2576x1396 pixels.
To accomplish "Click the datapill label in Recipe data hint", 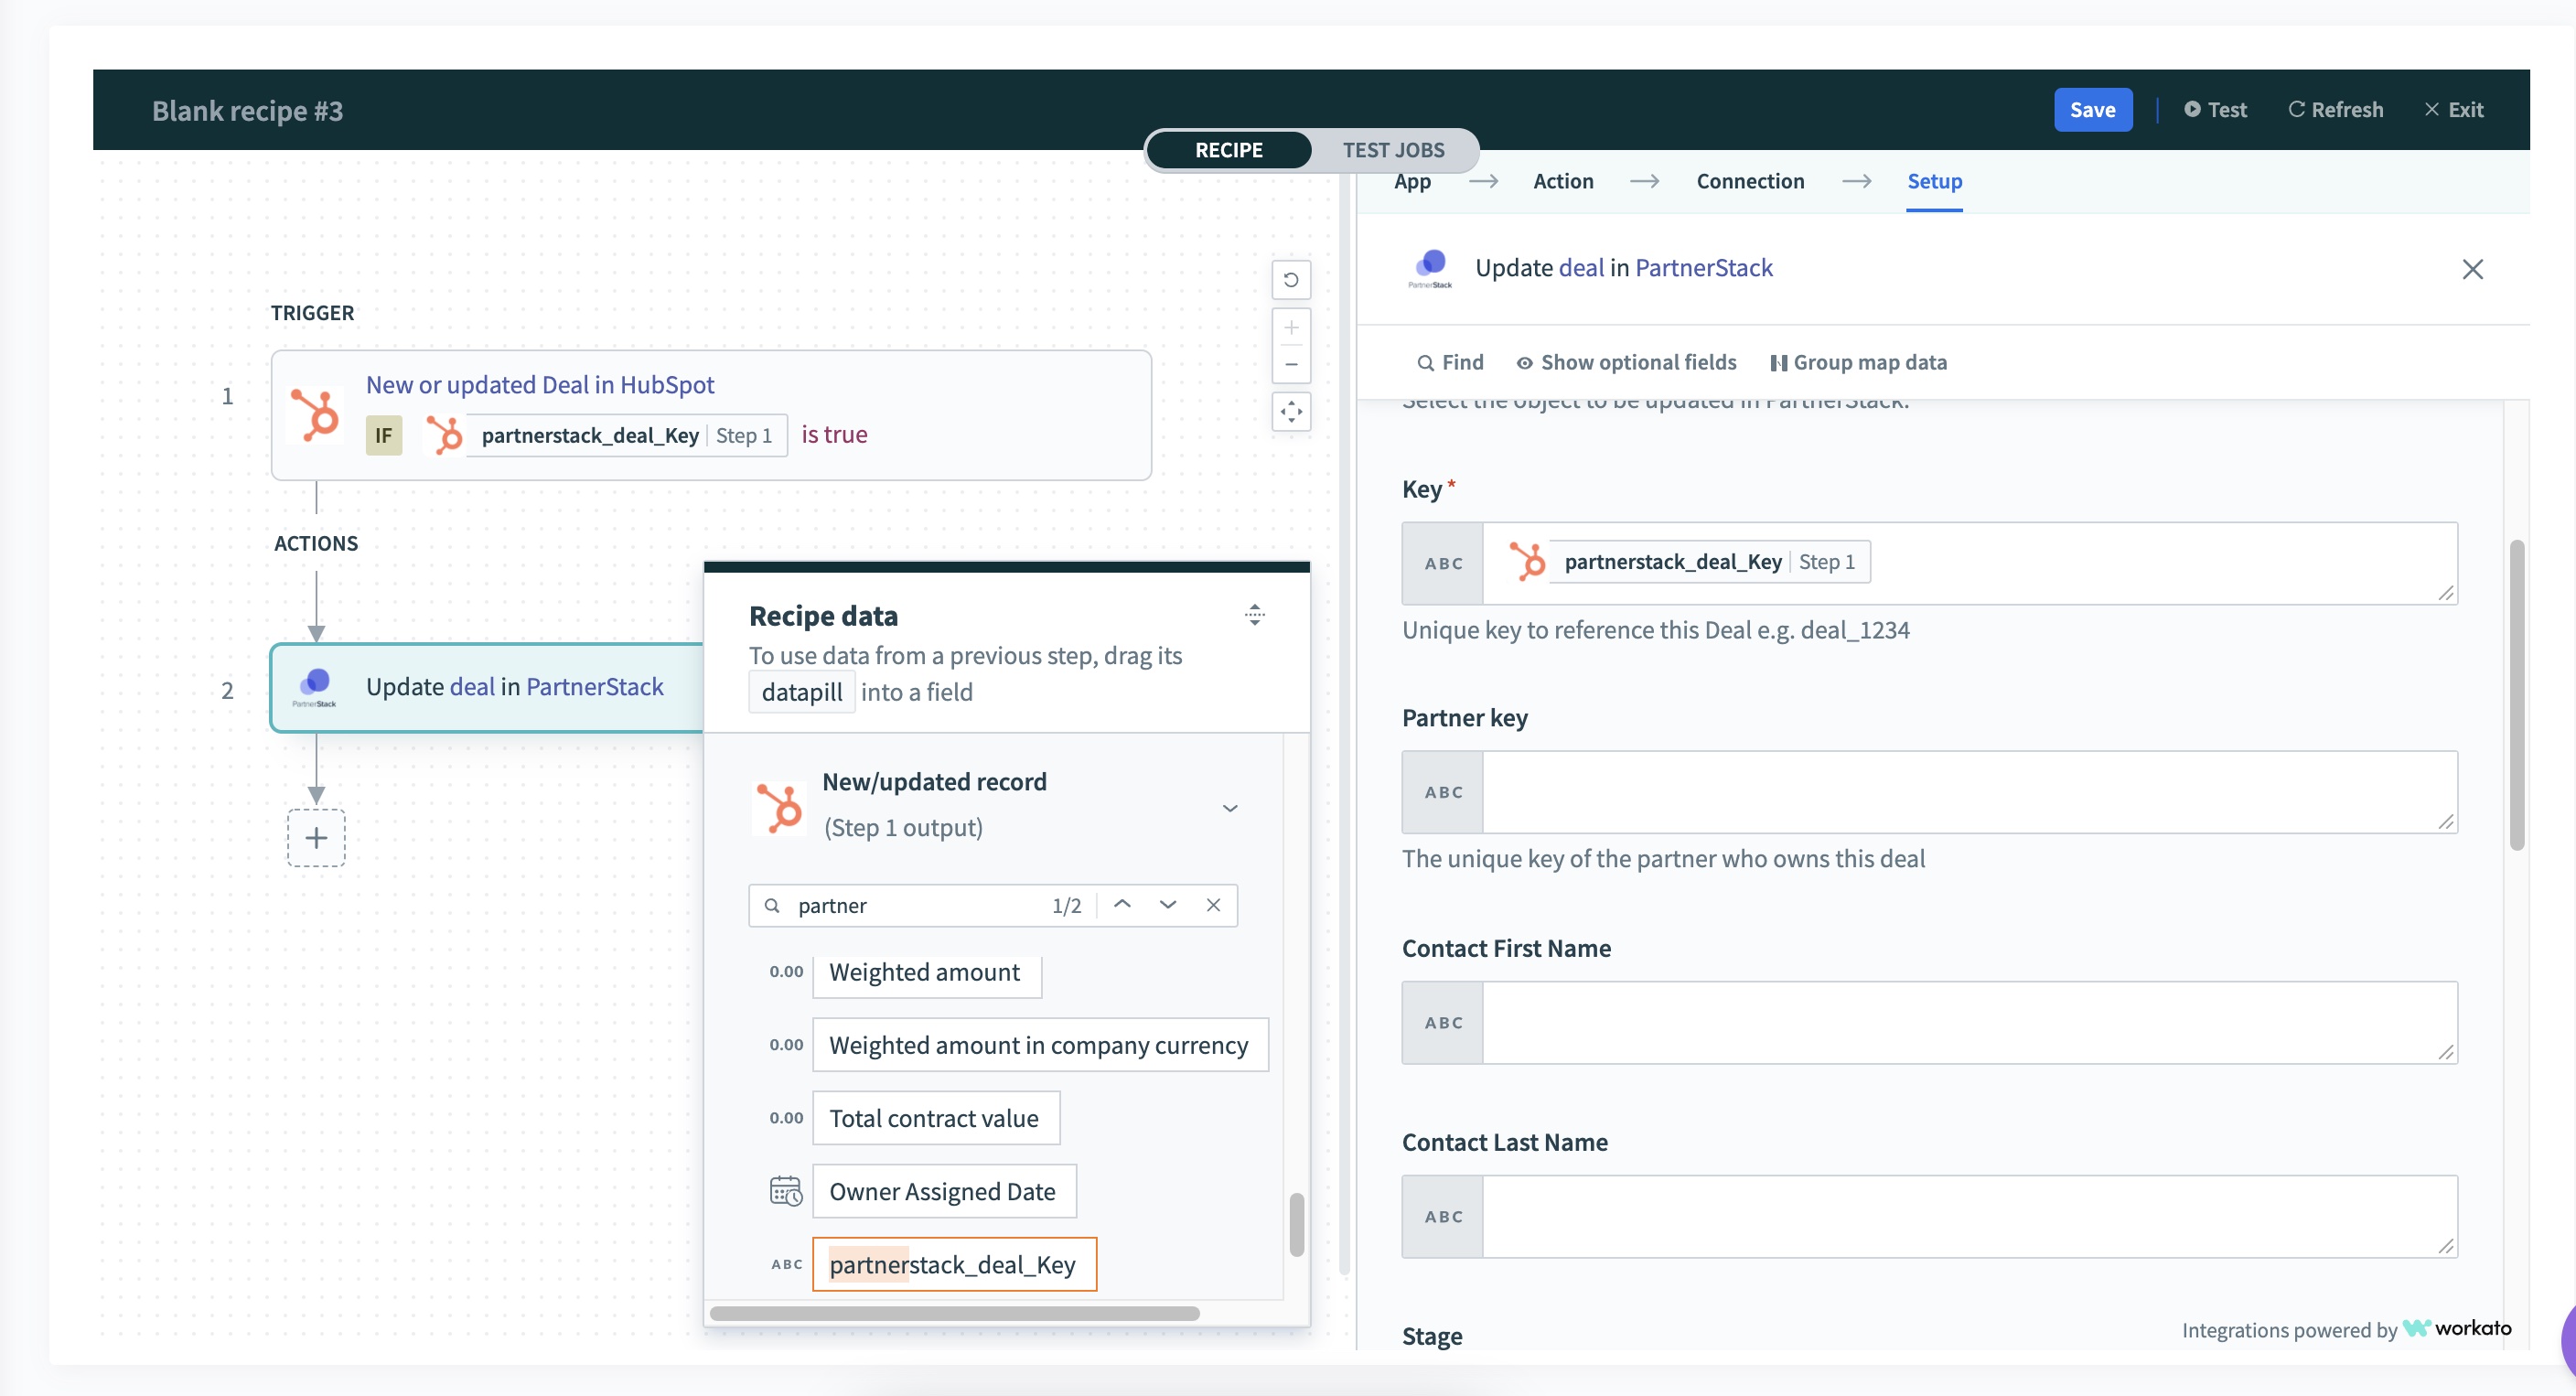I will pos(802,692).
